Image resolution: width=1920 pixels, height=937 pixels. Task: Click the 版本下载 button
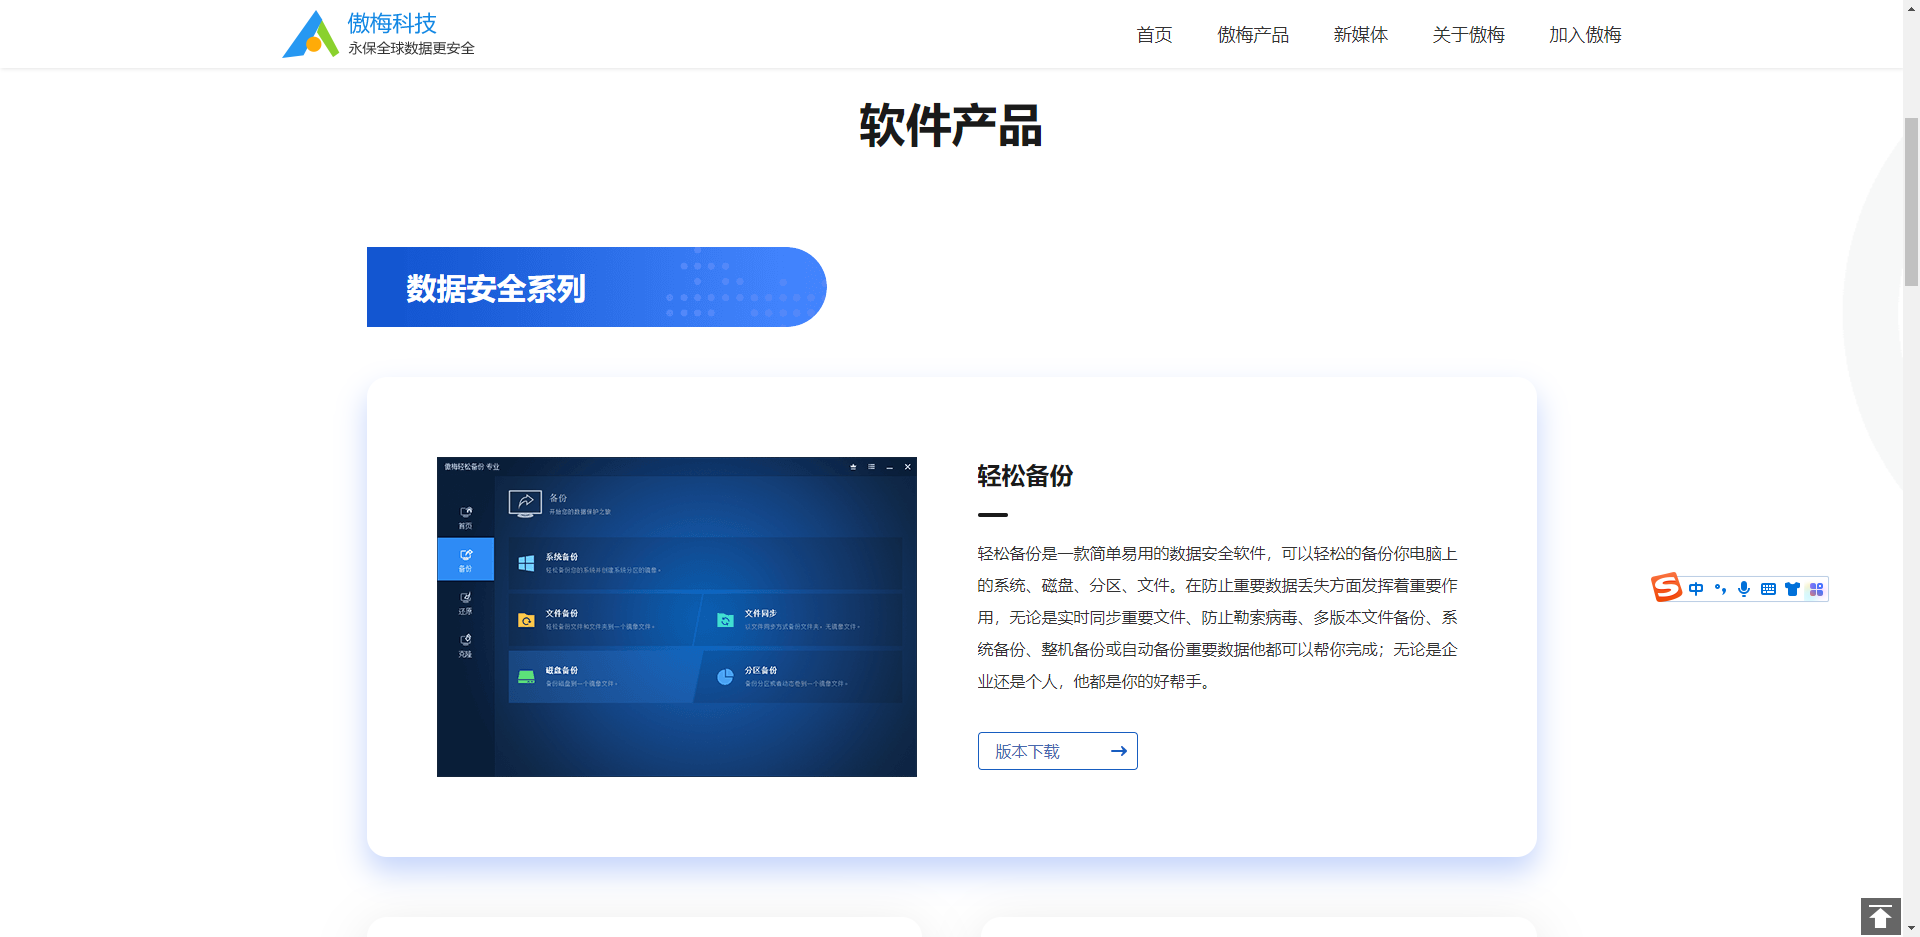tap(1058, 751)
